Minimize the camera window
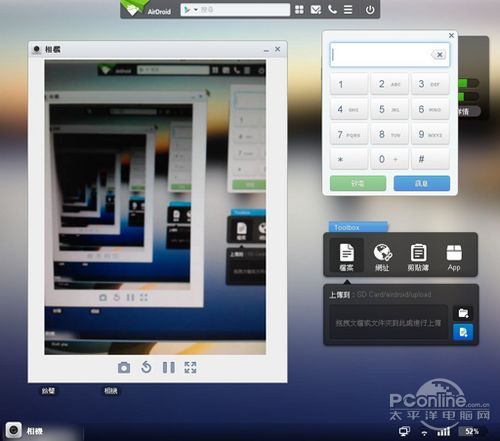500x441 pixels. pyautogui.click(x=266, y=50)
